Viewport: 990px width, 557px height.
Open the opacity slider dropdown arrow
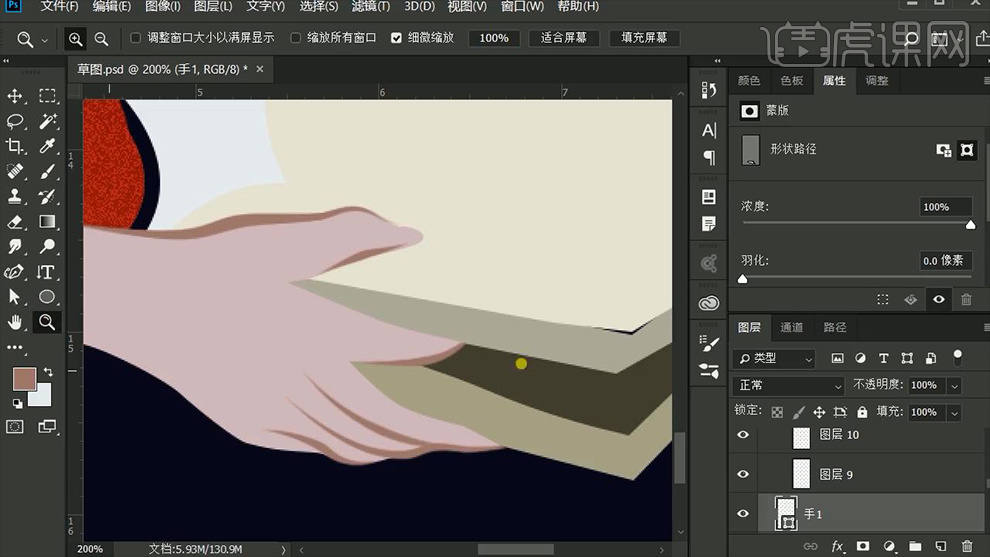tap(955, 386)
